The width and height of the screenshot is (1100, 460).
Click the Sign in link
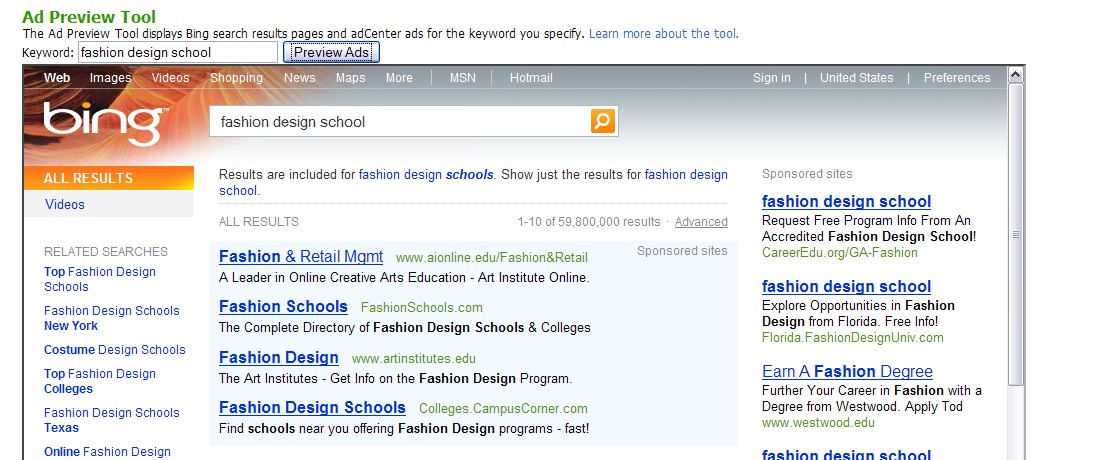tap(772, 78)
